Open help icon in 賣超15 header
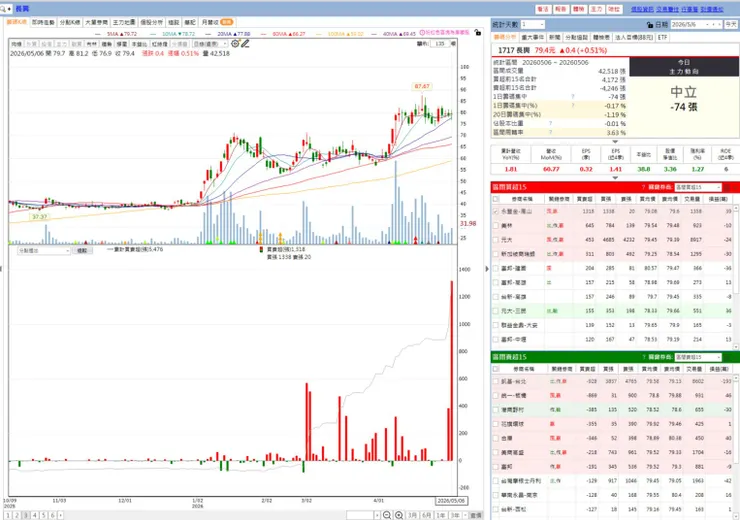740x520 pixels. pos(643,357)
